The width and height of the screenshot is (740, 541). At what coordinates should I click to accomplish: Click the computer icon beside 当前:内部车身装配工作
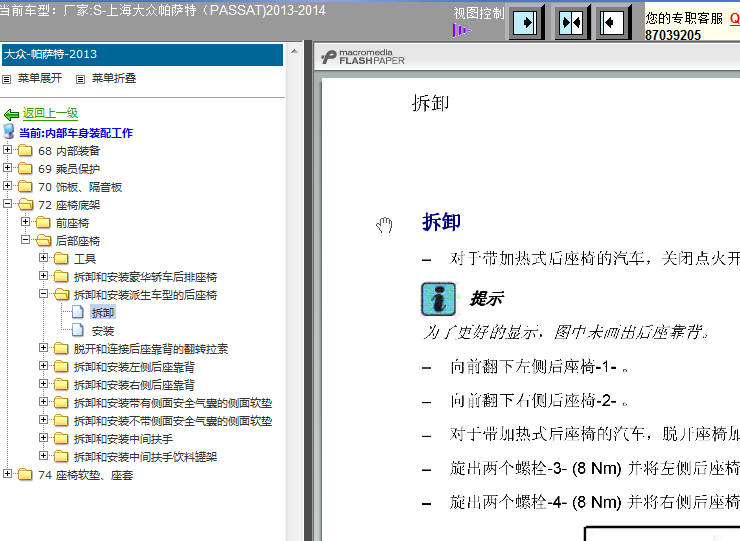click(8, 132)
